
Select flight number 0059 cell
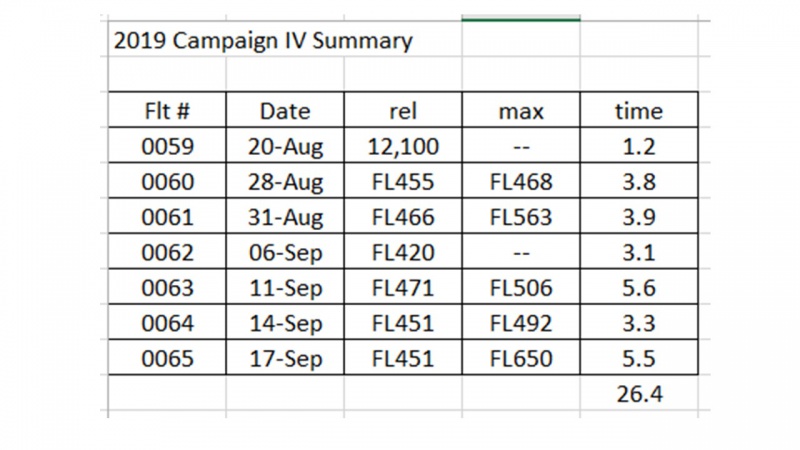coord(169,147)
